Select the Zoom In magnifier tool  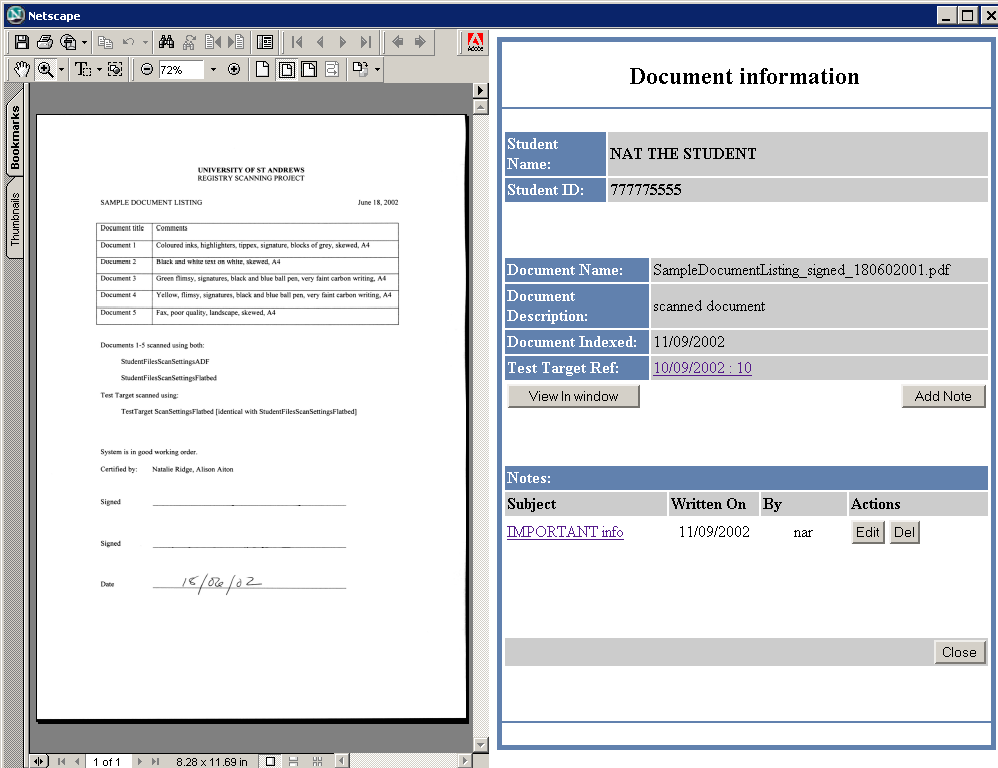pos(45,69)
